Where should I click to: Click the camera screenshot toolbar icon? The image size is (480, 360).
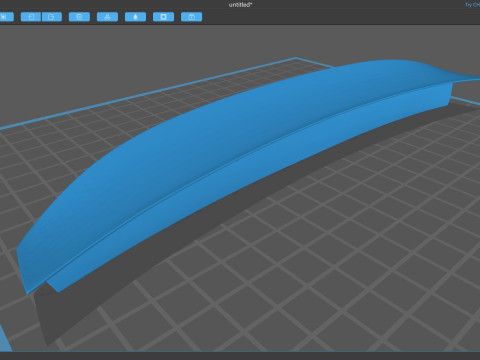(x=191, y=17)
